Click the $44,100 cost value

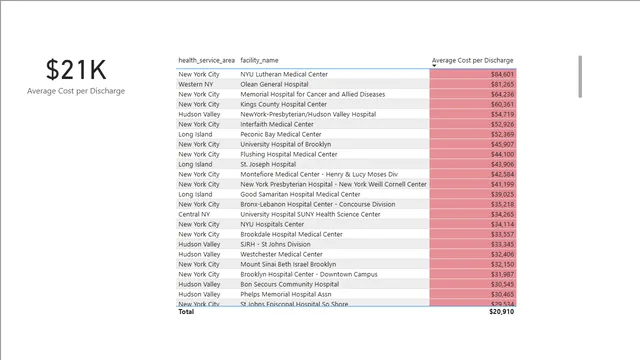coord(502,154)
